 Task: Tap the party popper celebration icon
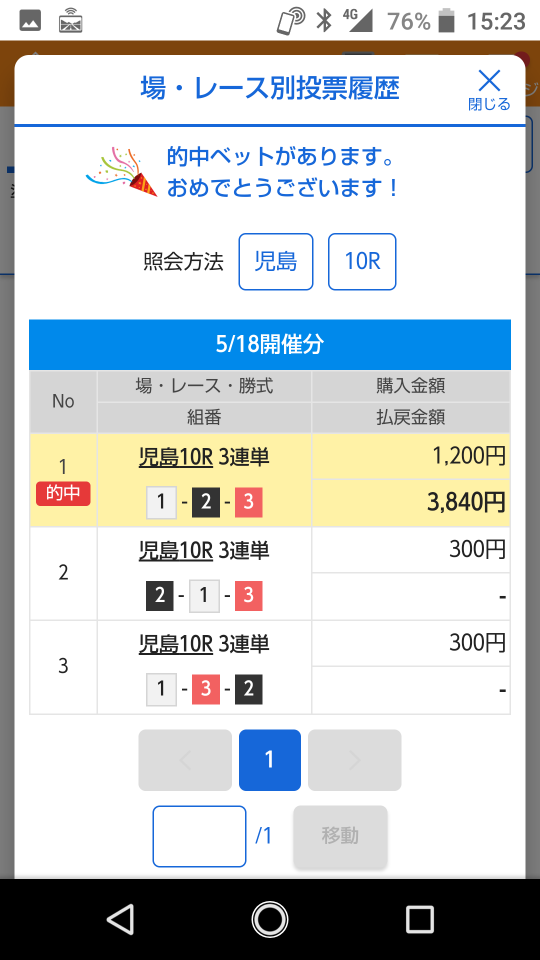tap(122, 172)
